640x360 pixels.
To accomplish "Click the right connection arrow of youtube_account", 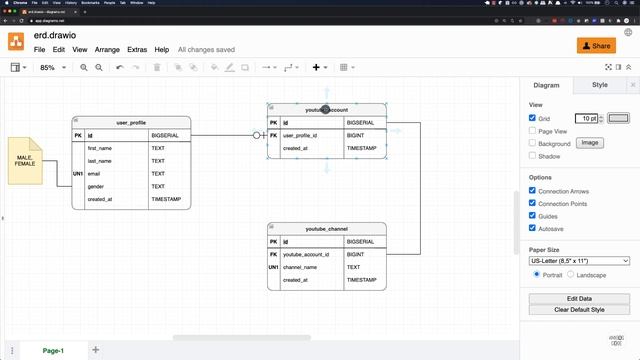I will point(396,131).
